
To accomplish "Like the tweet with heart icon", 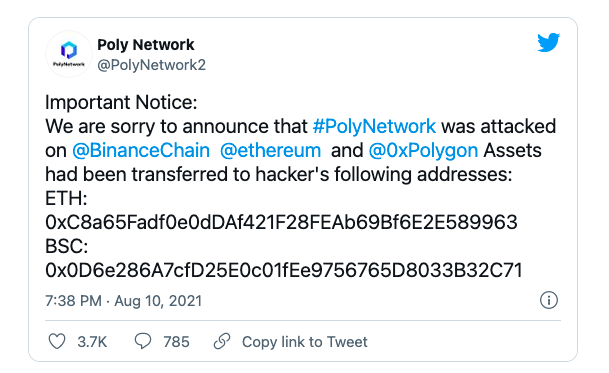I will point(57,342).
